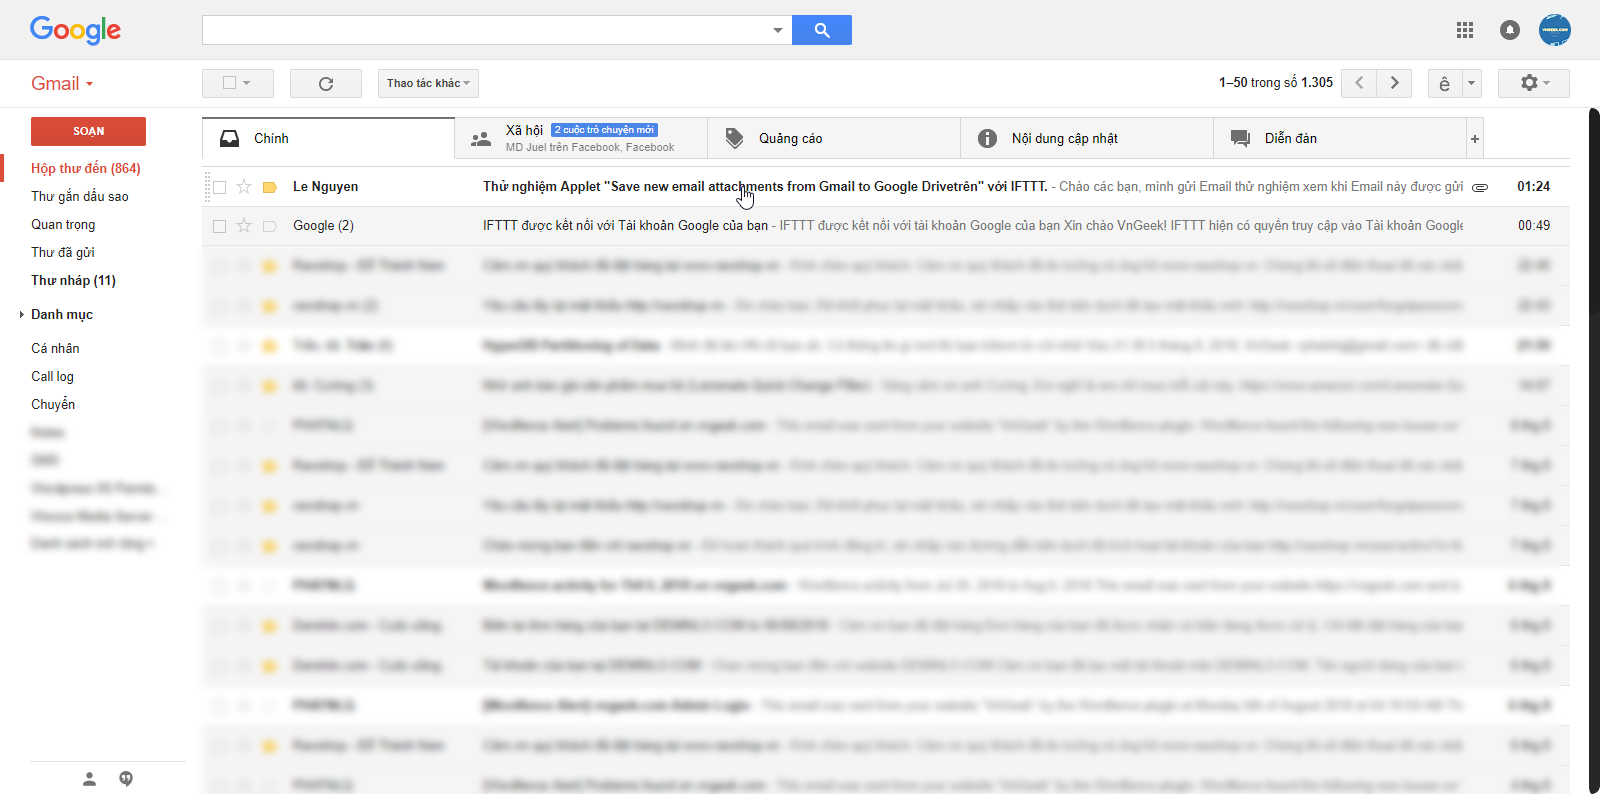Star the Google (2) email
This screenshot has width=1600, height=794.
(x=244, y=226)
